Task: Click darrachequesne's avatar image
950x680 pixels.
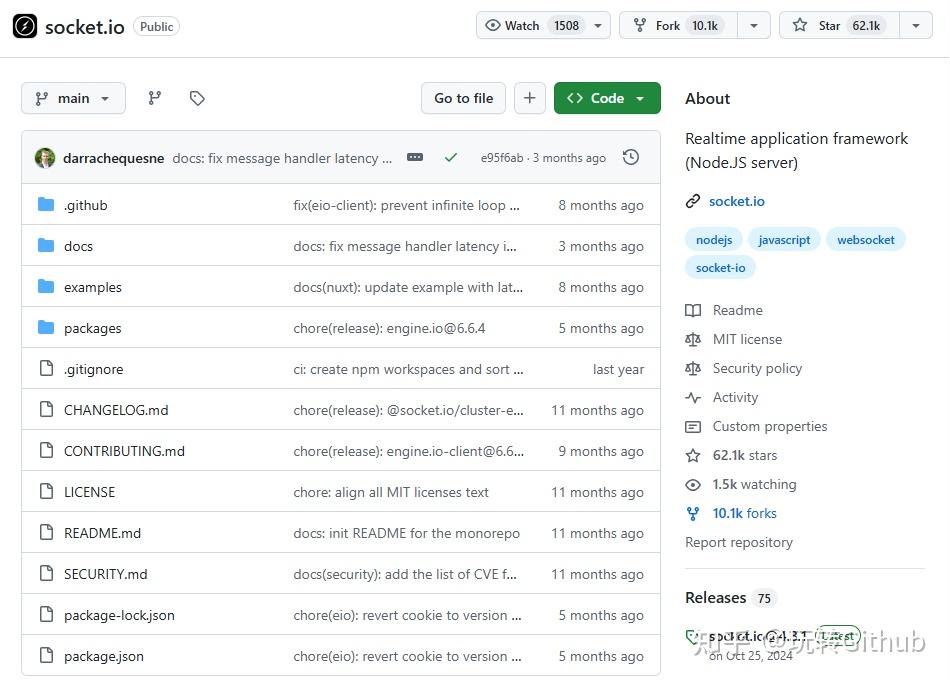Action: (45, 158)
